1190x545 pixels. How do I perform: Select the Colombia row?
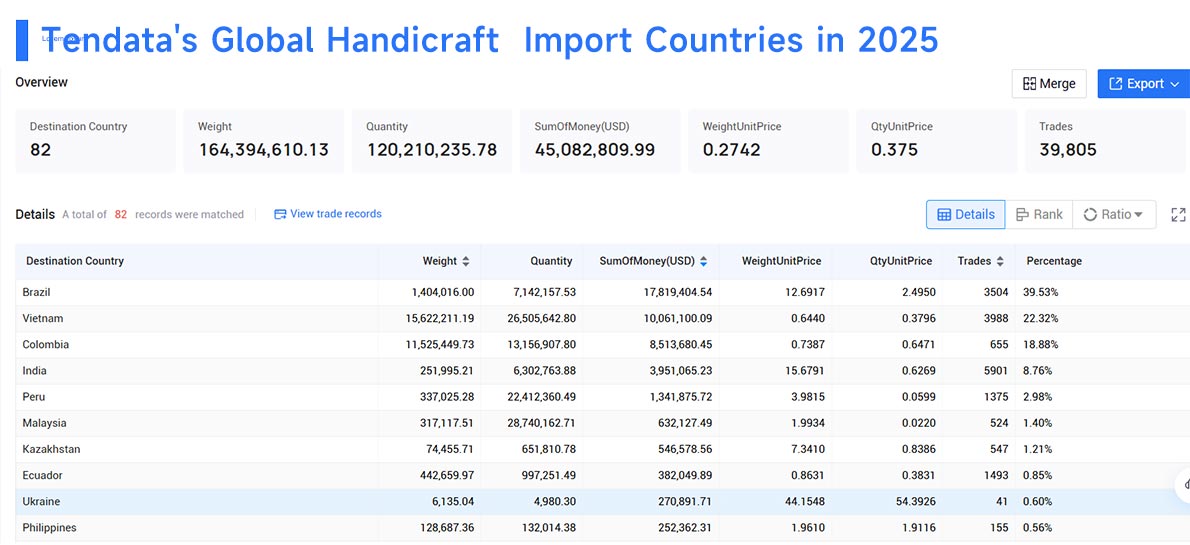[603, 345]
